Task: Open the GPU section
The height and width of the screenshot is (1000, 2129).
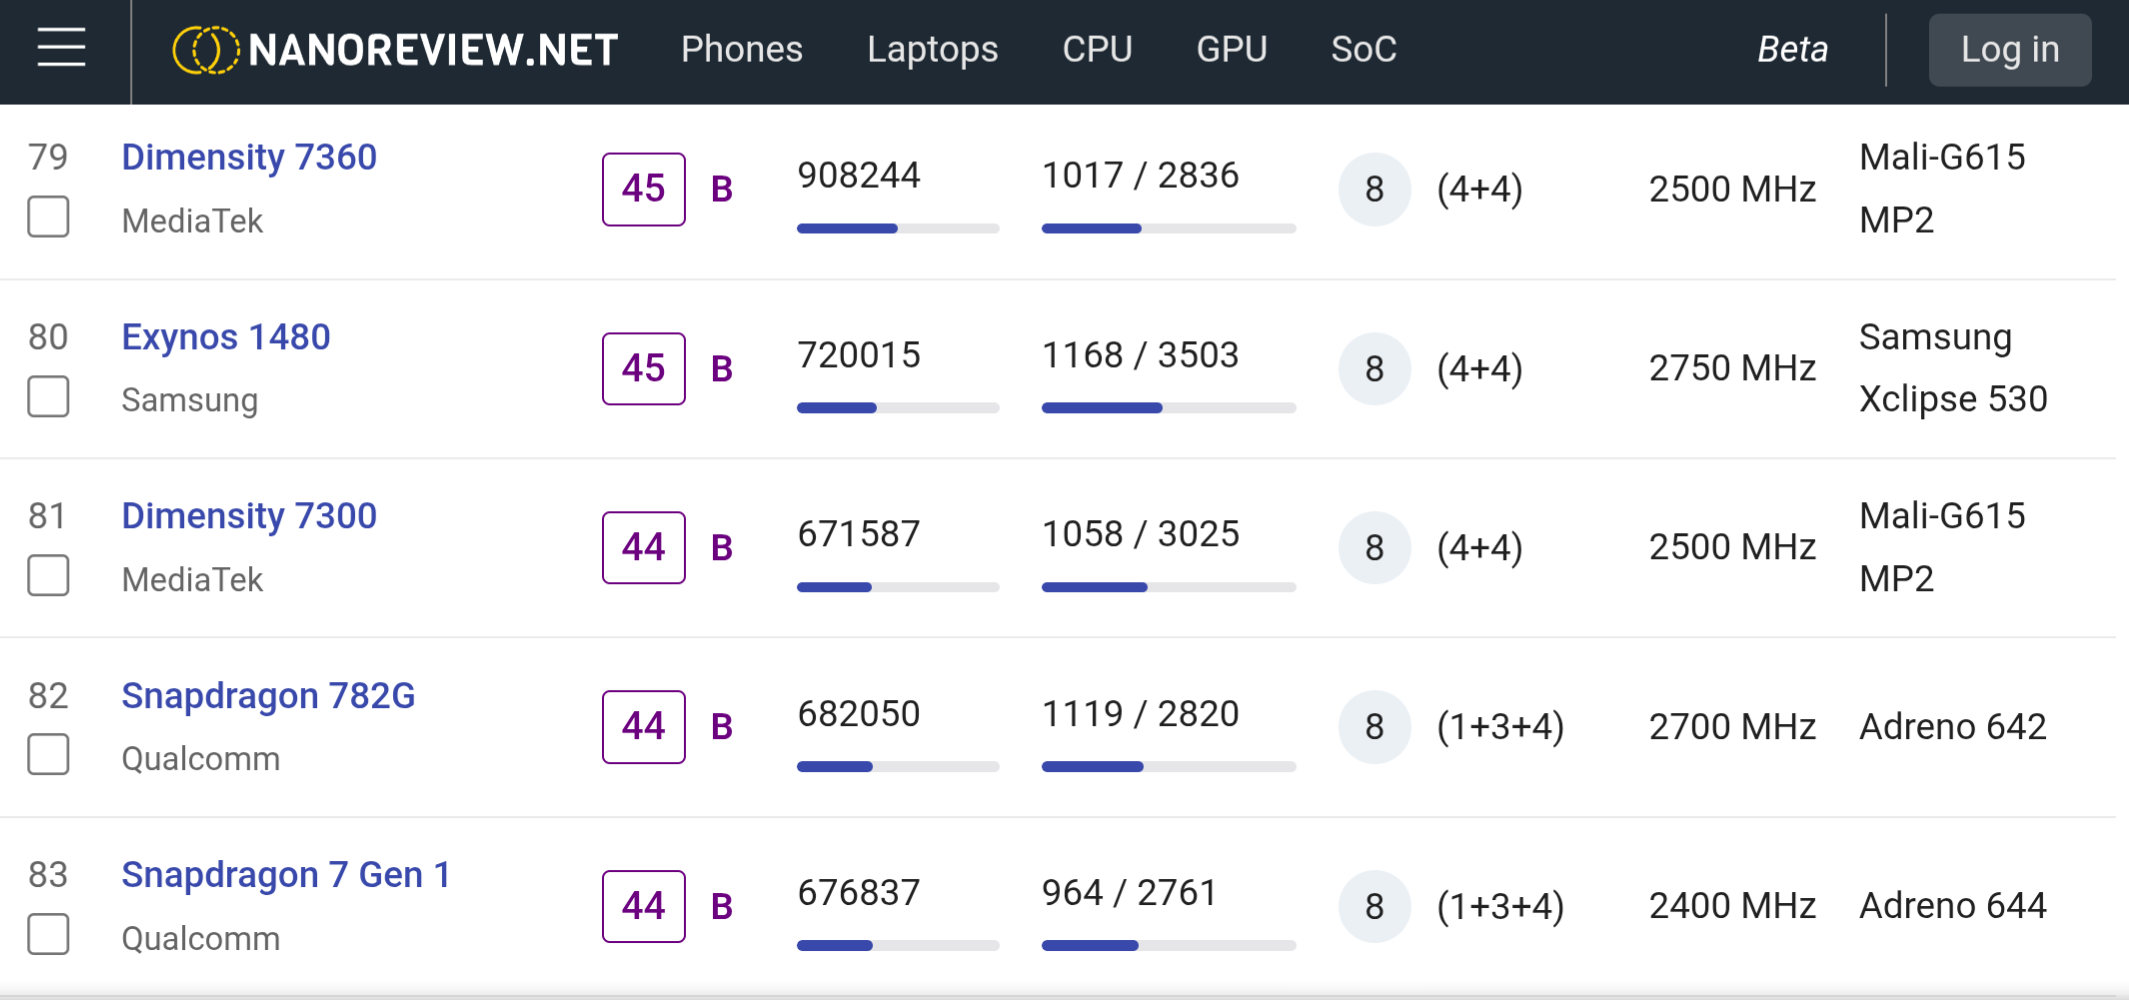Action: point(1232,49)
